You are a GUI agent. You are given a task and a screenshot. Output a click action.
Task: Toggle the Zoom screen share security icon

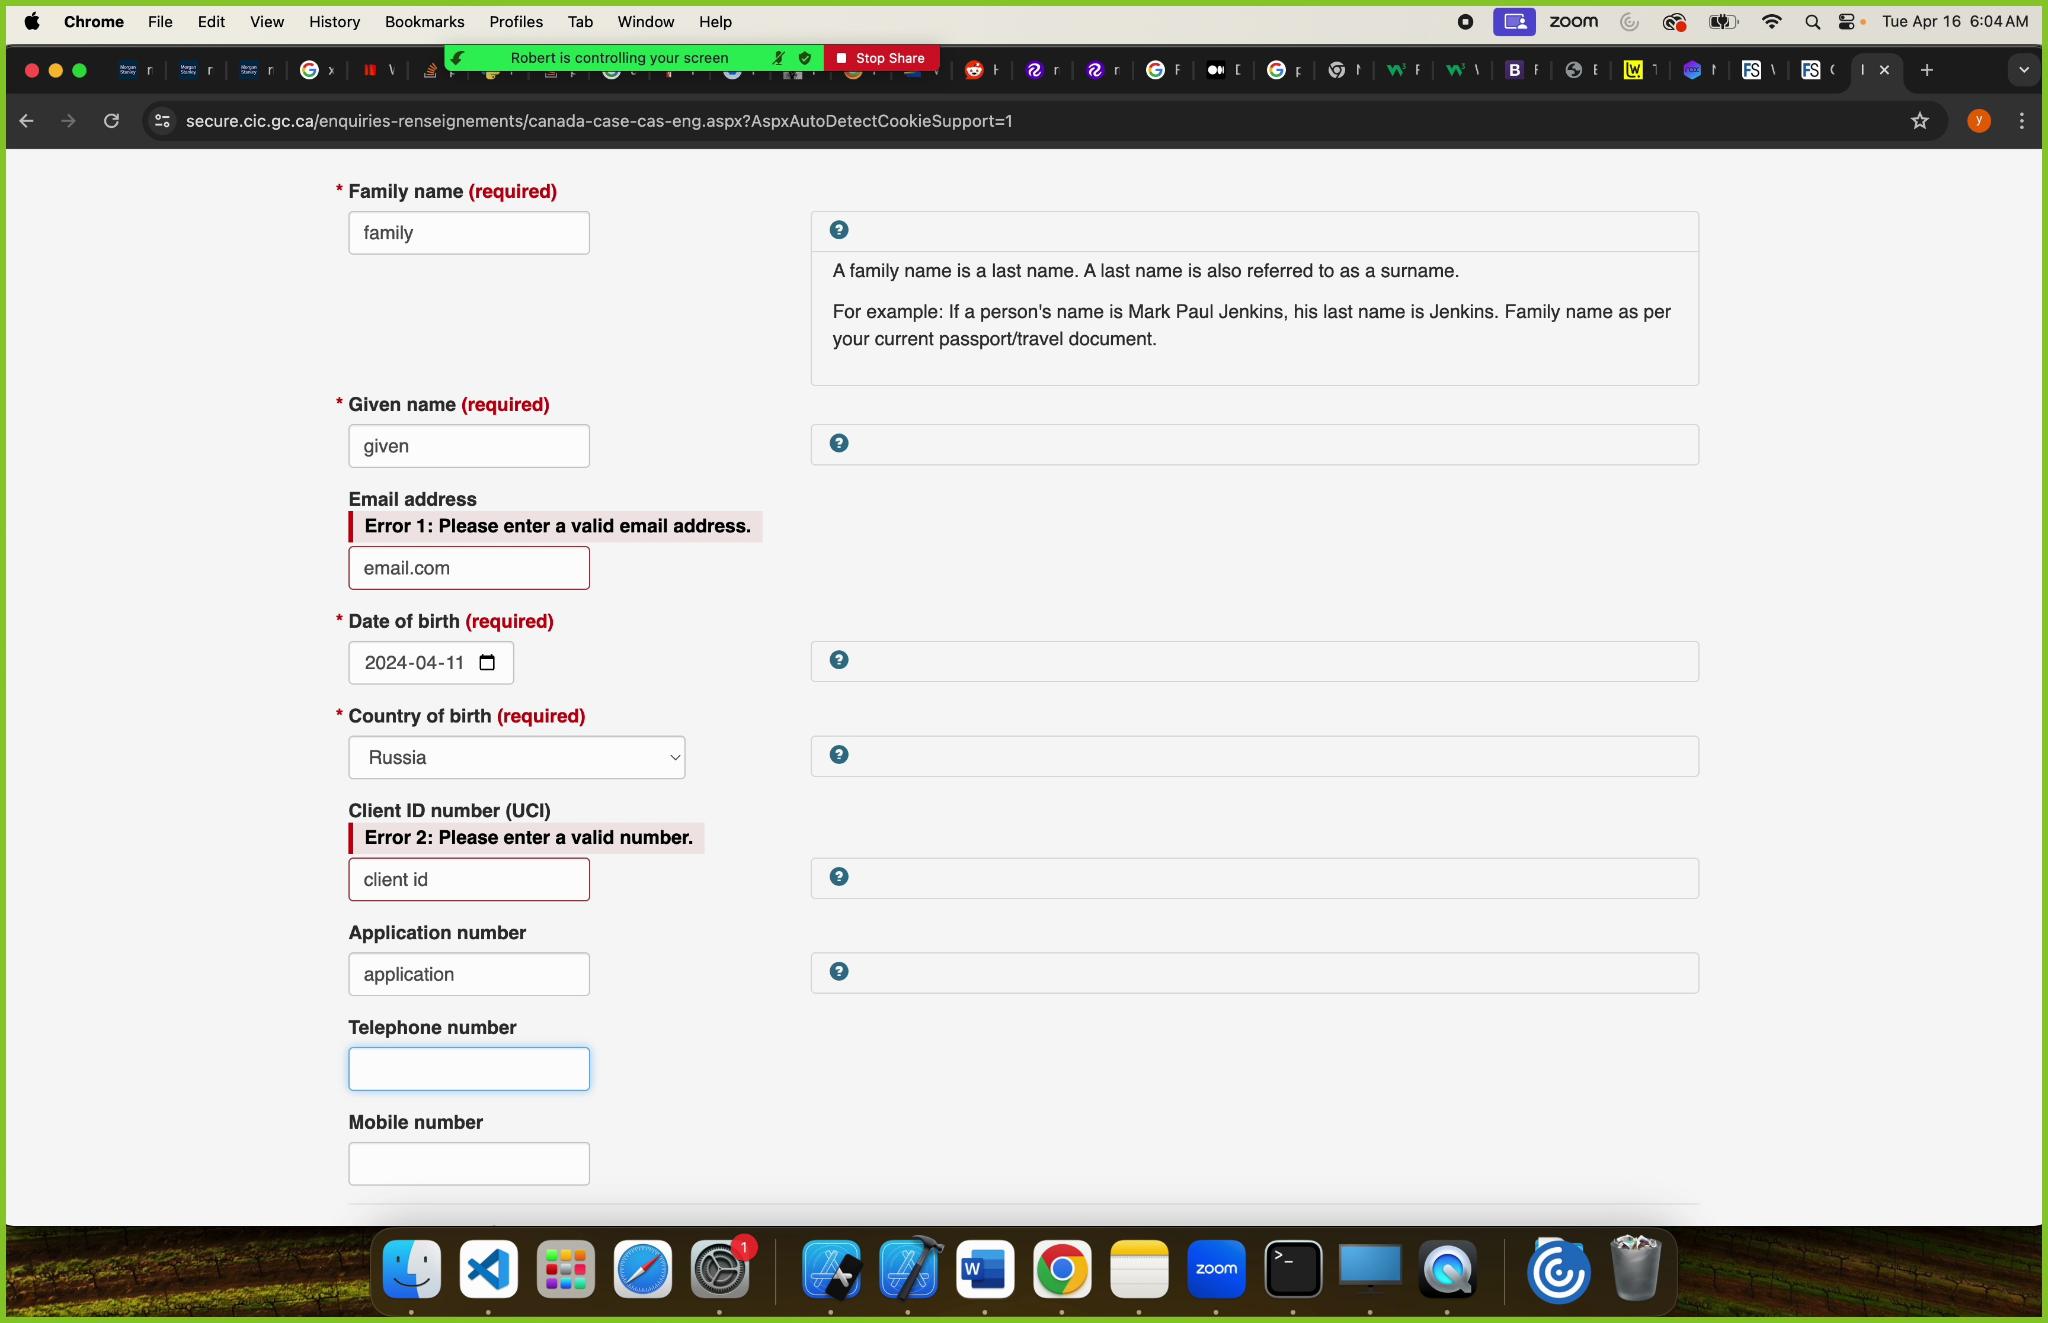(x=808, y=58)
